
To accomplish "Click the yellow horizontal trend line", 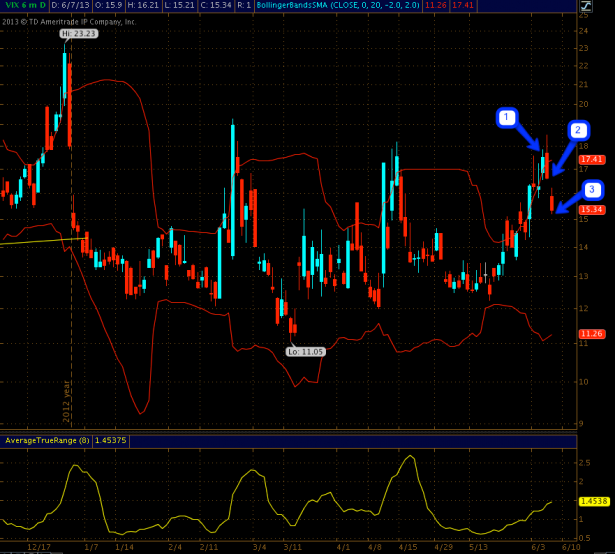I will (40, 241).
